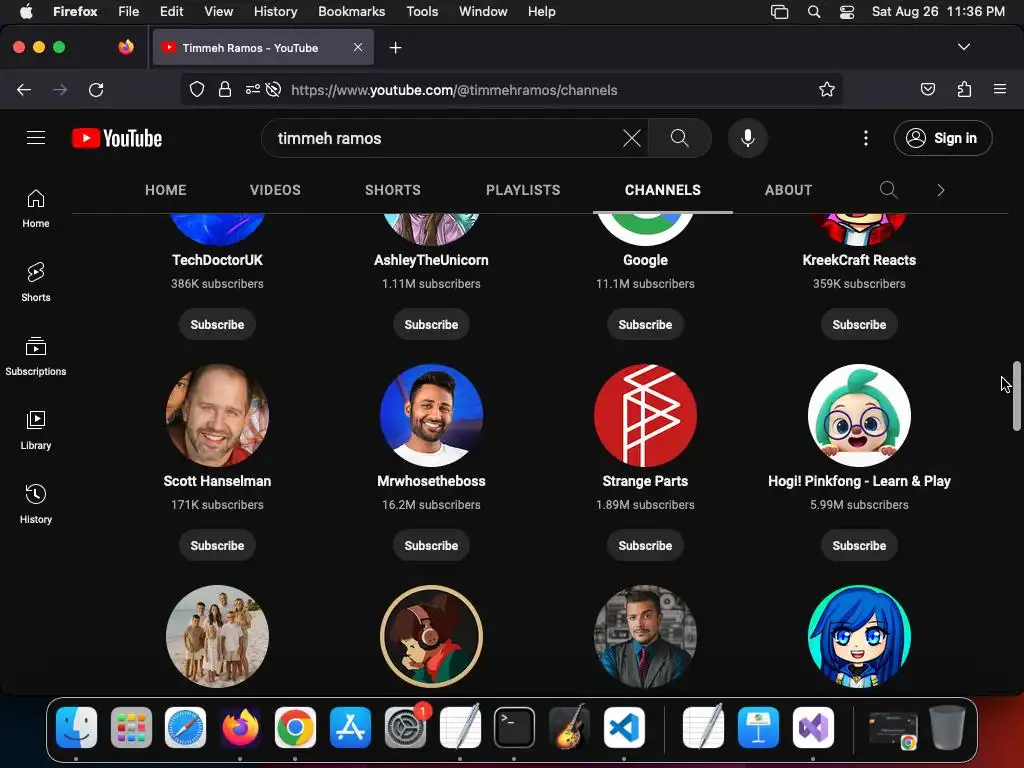The height and width of the screenshot is (768, 1024).
Task: Open Subscriptions in the sidebar
Action: (x=36, y=356)
